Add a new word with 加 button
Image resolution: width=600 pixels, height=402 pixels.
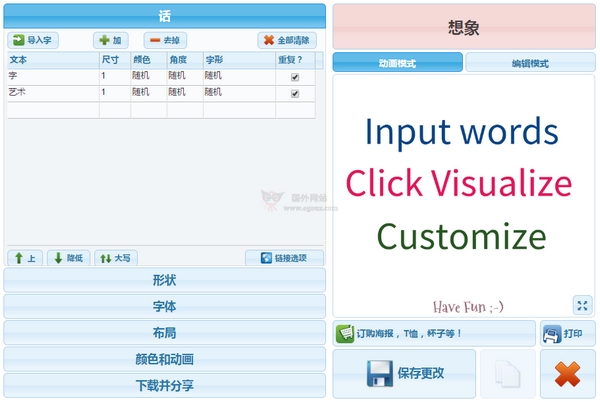pos(111,40)
